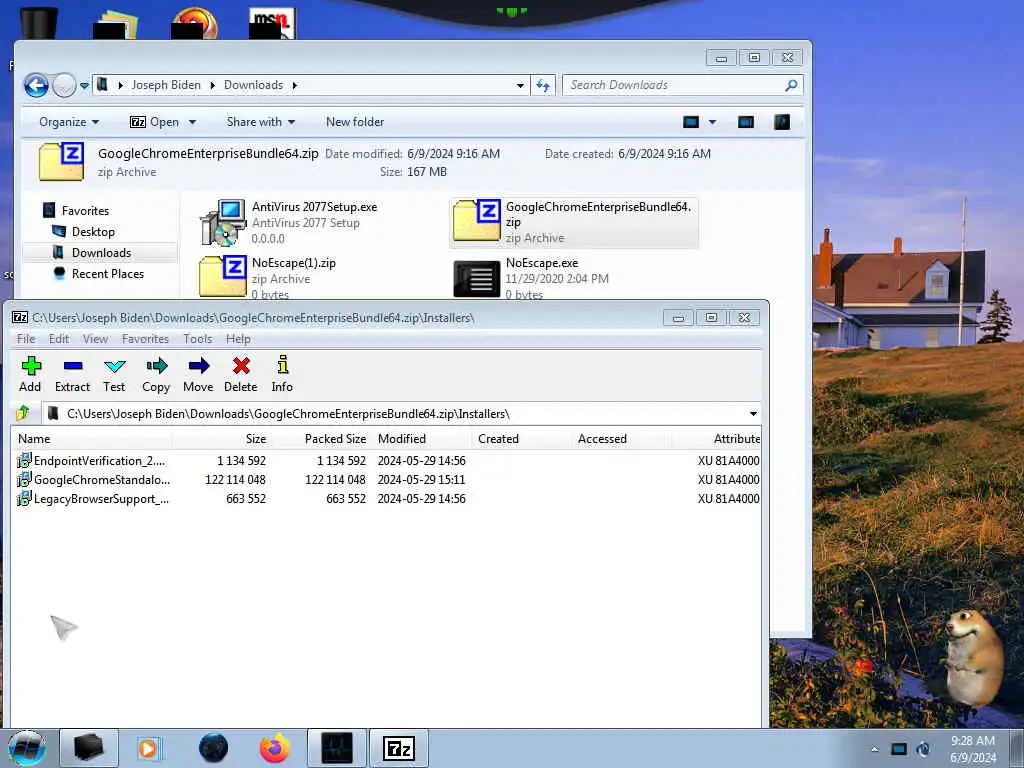Sort by the Name column header
The image size is (1024, 768).
coord(91,439)
